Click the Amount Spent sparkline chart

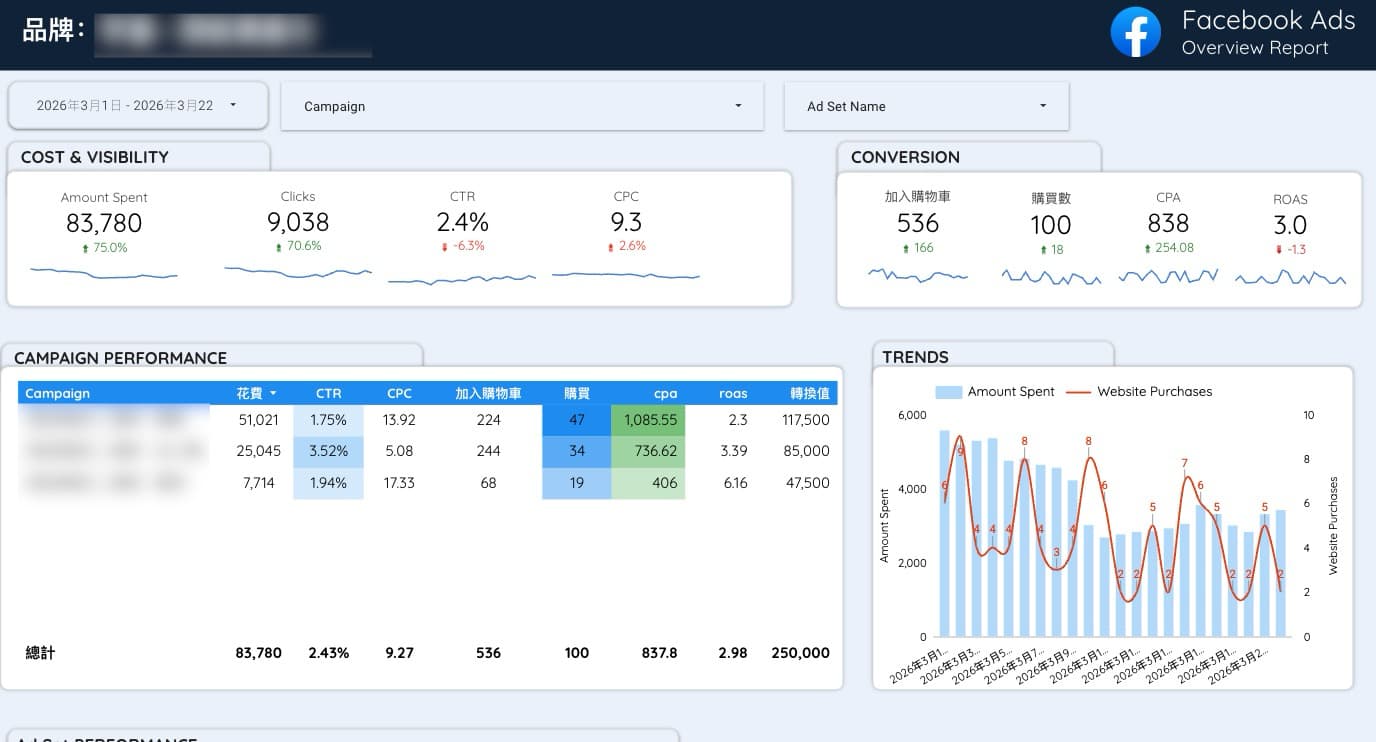(x=104, y=272)
